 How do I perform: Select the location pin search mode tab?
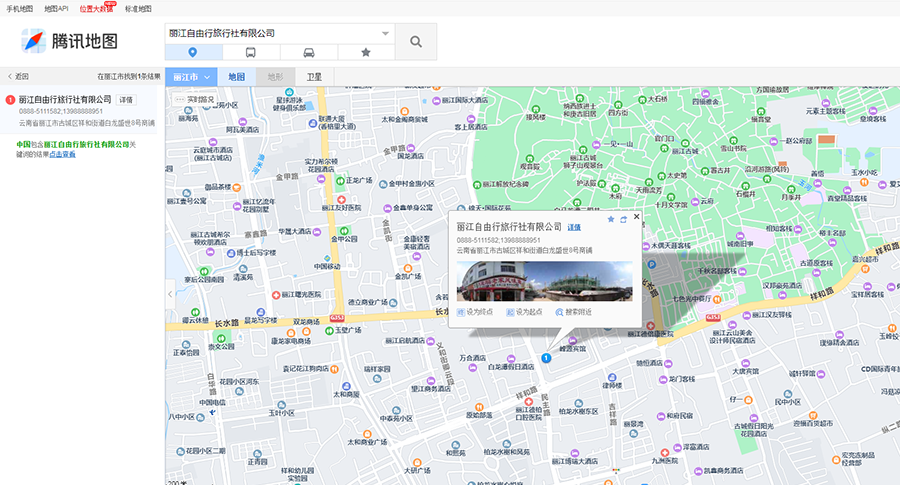[193, 52]
